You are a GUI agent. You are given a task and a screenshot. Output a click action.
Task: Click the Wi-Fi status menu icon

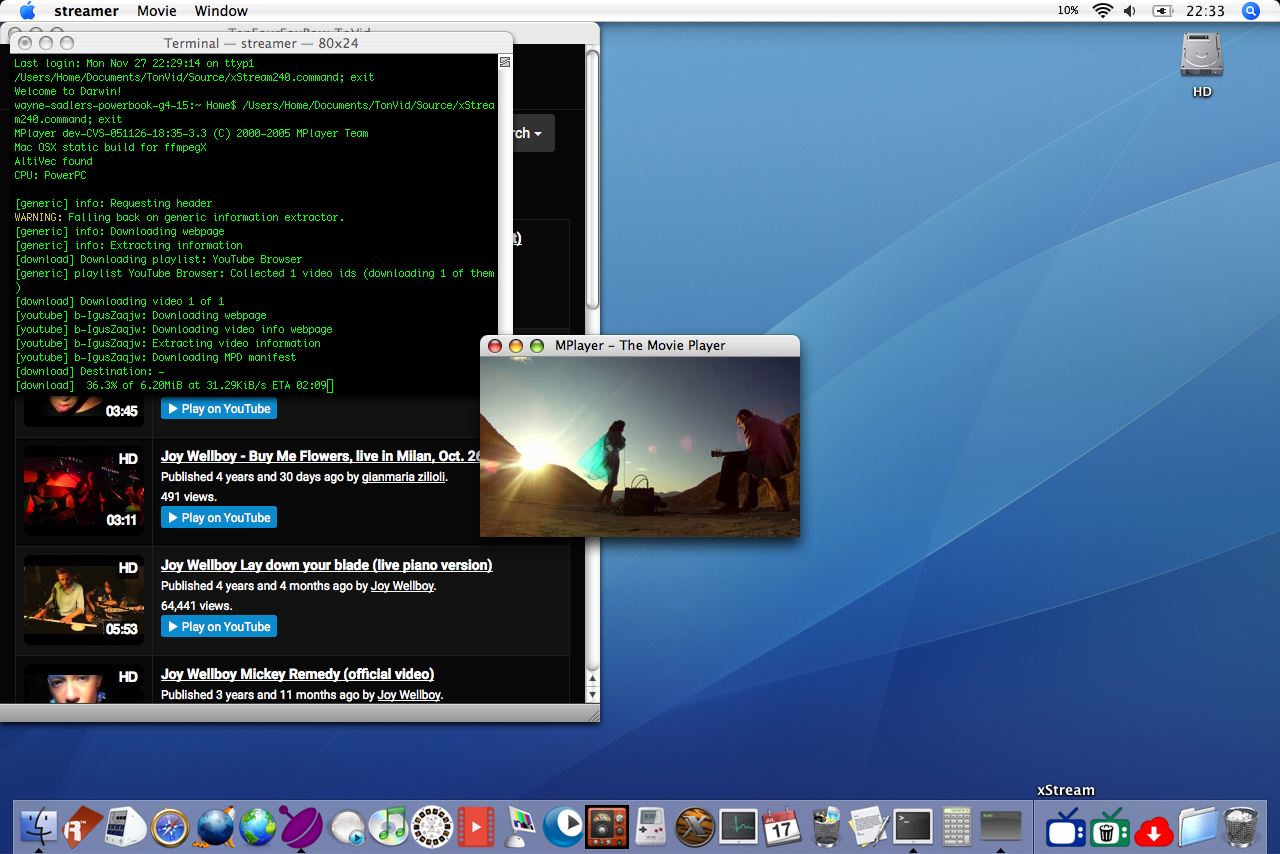point(1103,11)
